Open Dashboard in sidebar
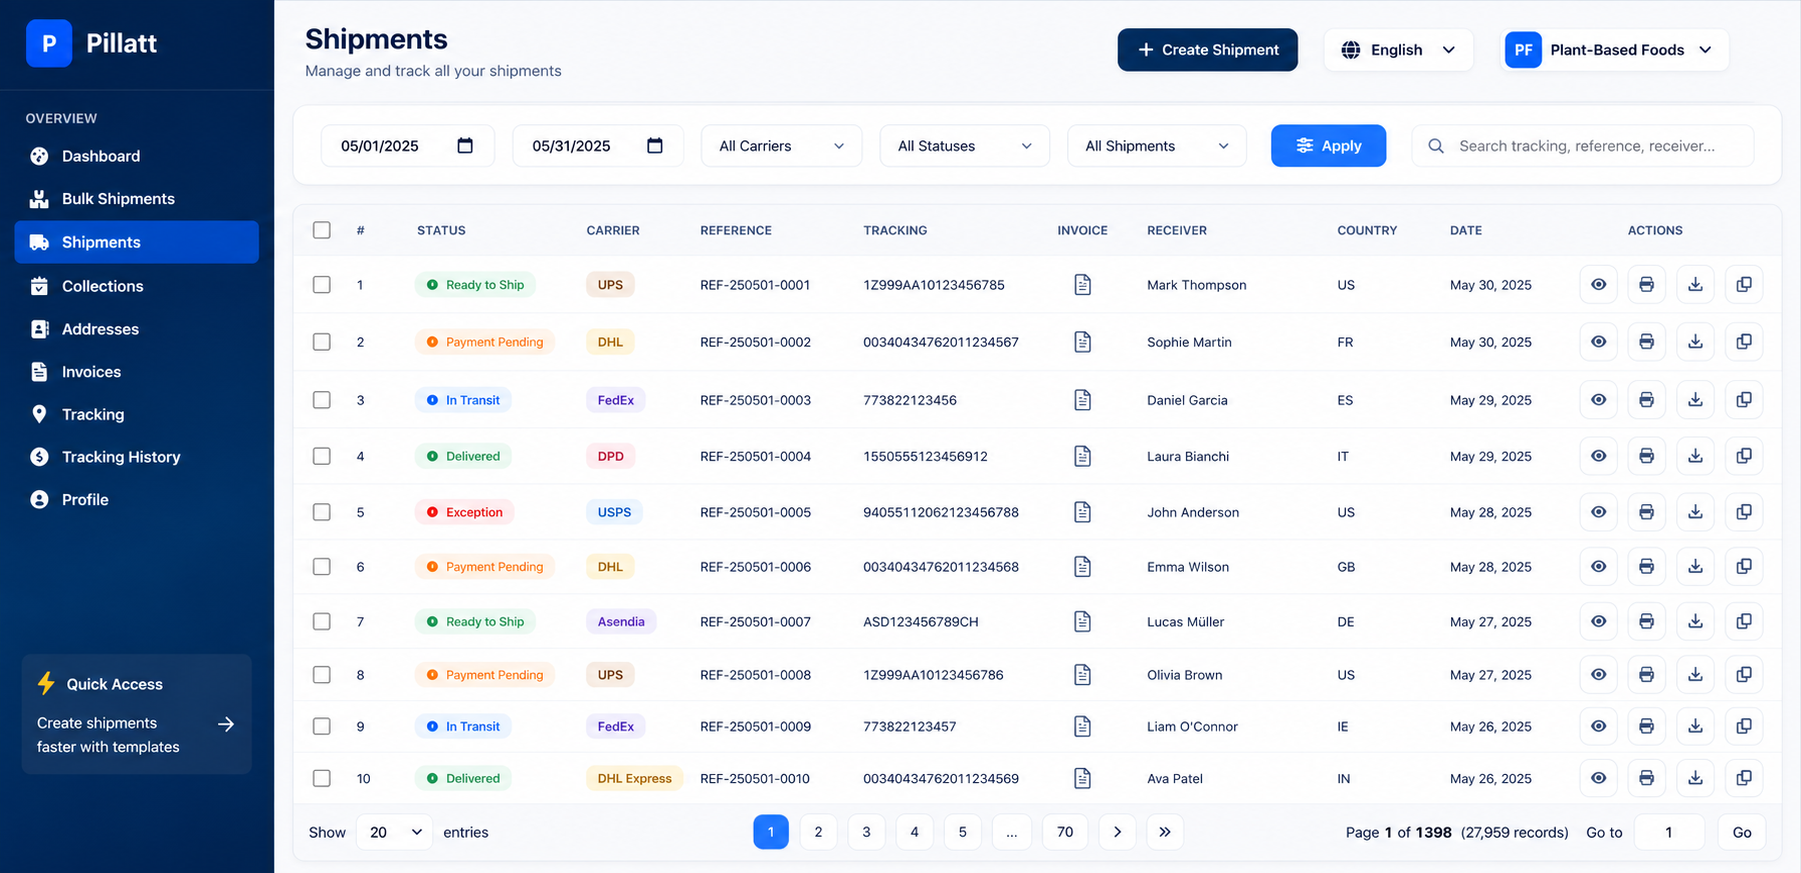 (136, 156)
